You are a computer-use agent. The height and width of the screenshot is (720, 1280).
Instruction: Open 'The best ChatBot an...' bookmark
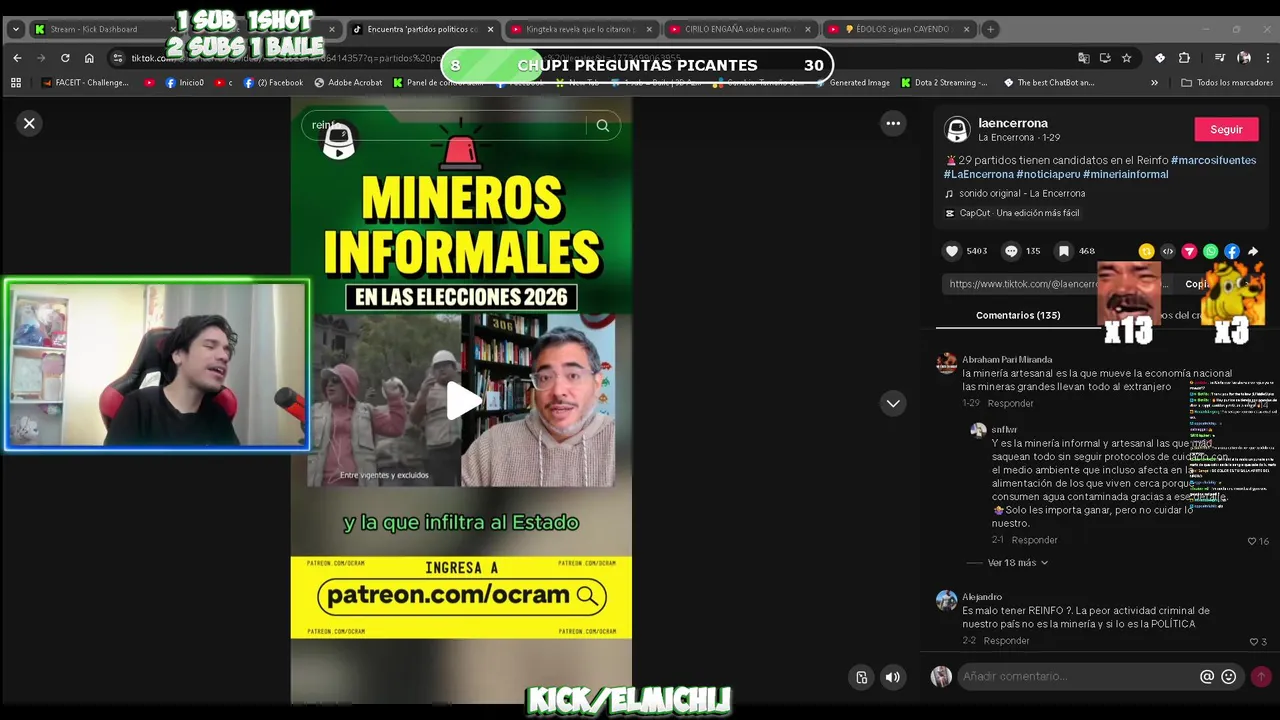tap(1048, 83)
